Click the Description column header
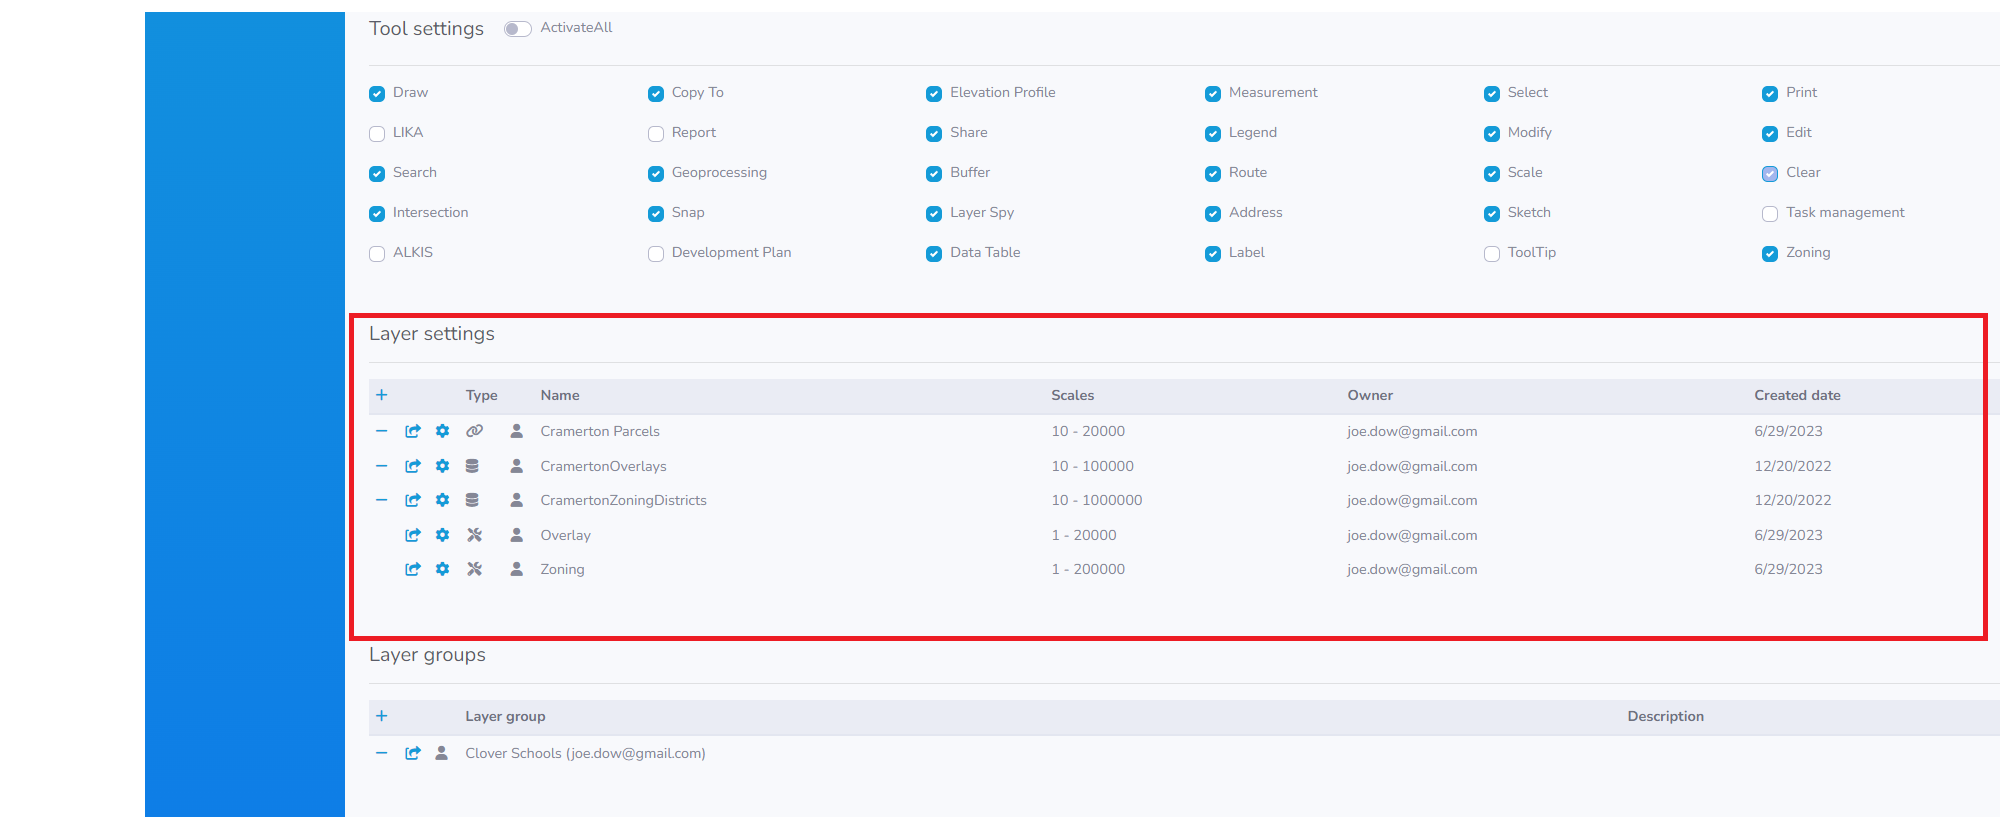The height and width of the screenshot is (817, 2000). pos(1665,716)
